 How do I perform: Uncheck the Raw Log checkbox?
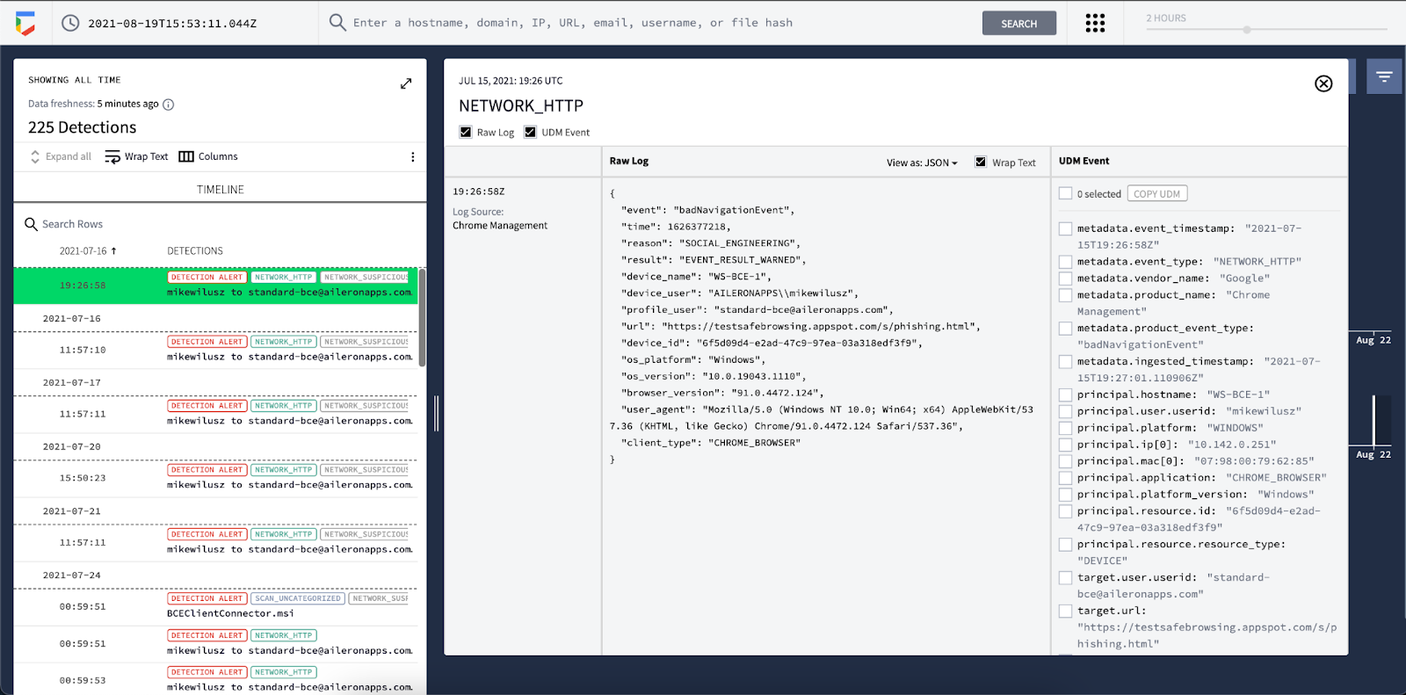[x=466, y=132]
